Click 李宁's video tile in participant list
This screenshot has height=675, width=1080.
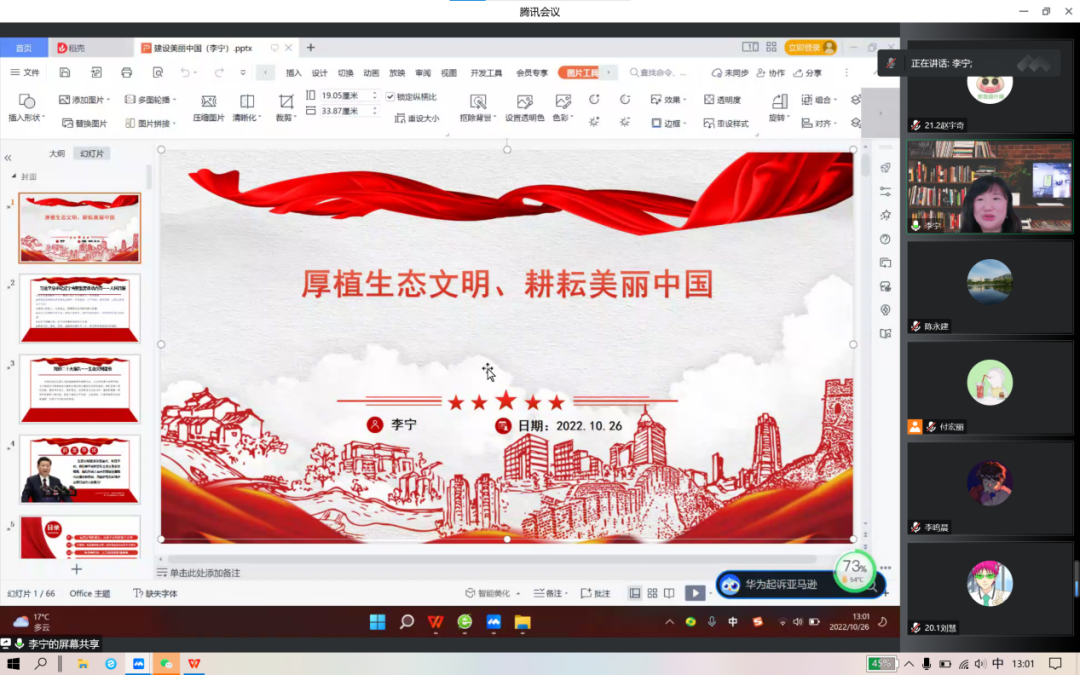tap(990, 187)
